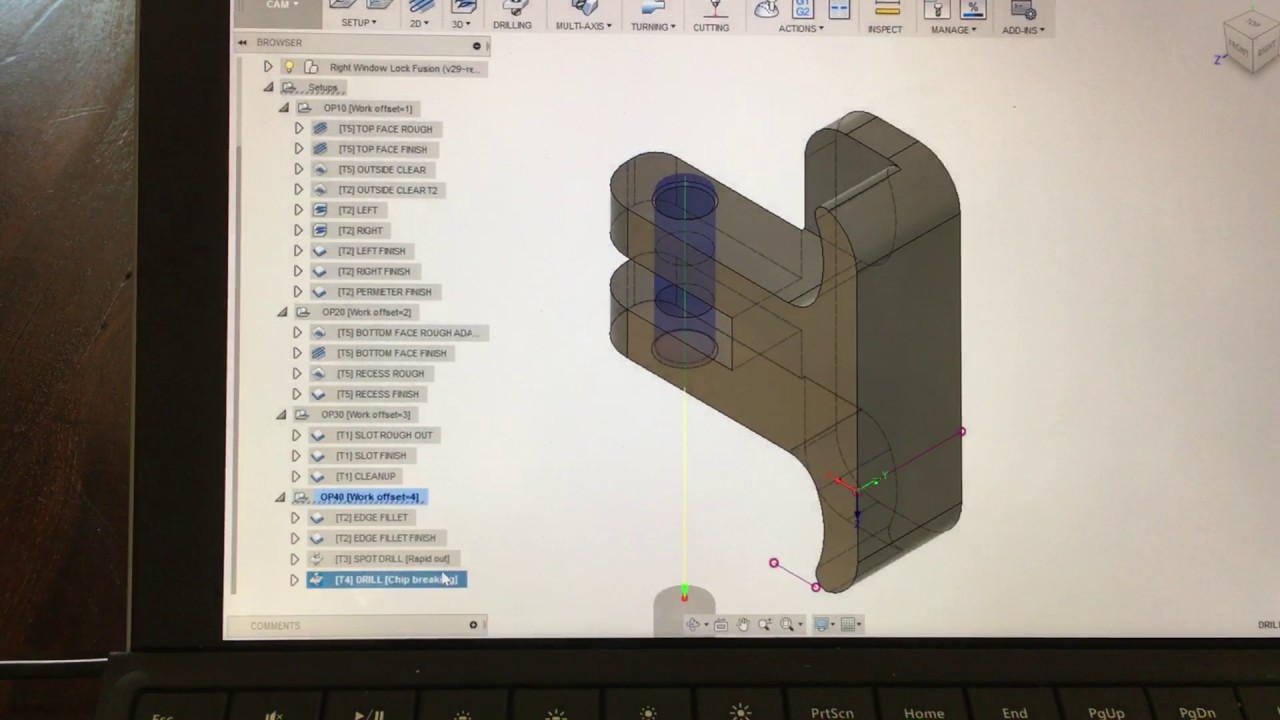Open the MANAGE dropdown

click(954, 29)
